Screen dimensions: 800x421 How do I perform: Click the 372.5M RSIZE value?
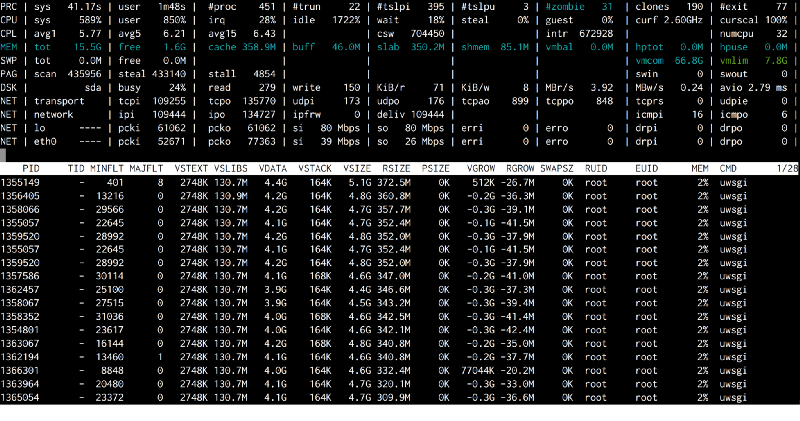[x=394, y=183]
